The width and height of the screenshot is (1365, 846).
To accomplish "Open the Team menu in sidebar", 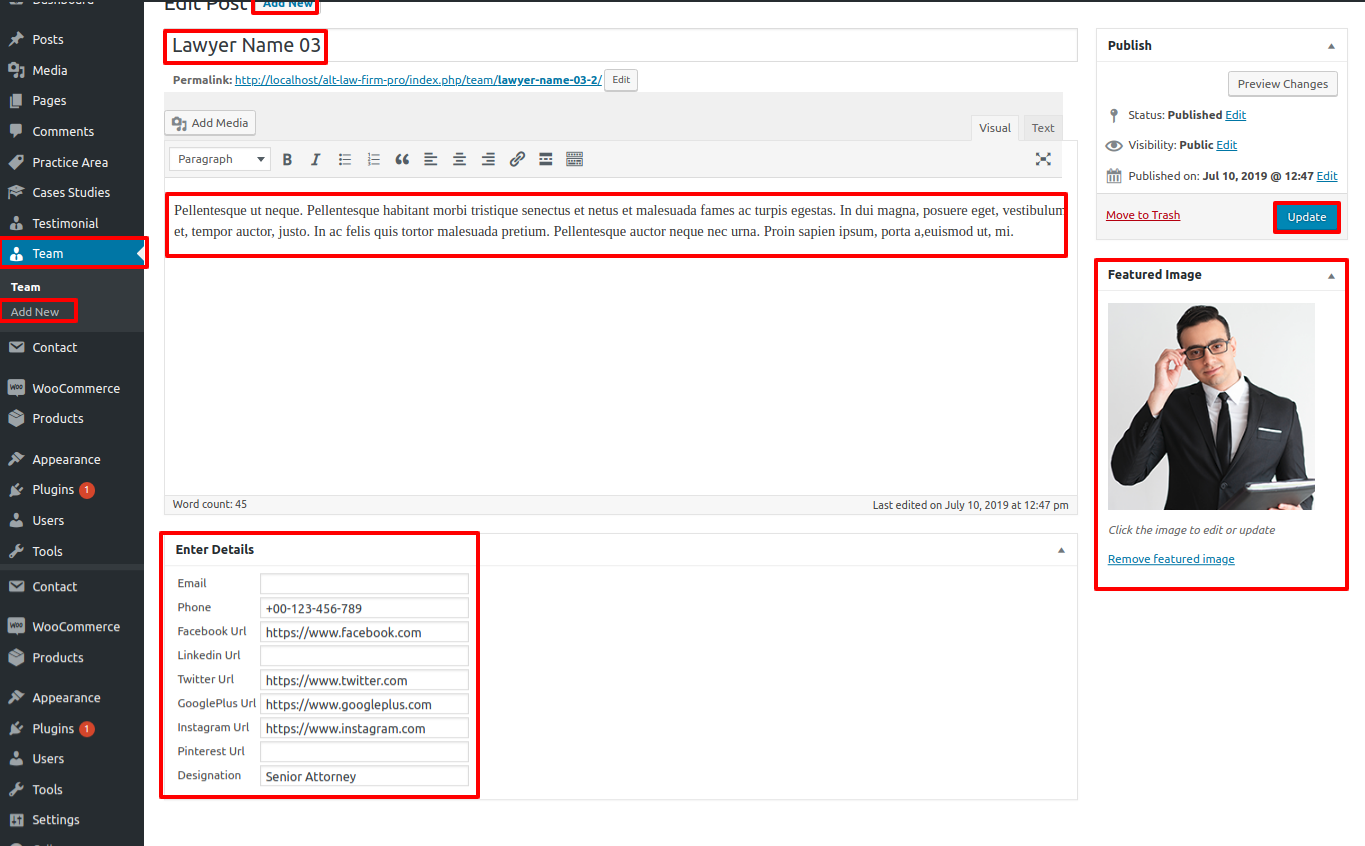I will coord(72,254).
